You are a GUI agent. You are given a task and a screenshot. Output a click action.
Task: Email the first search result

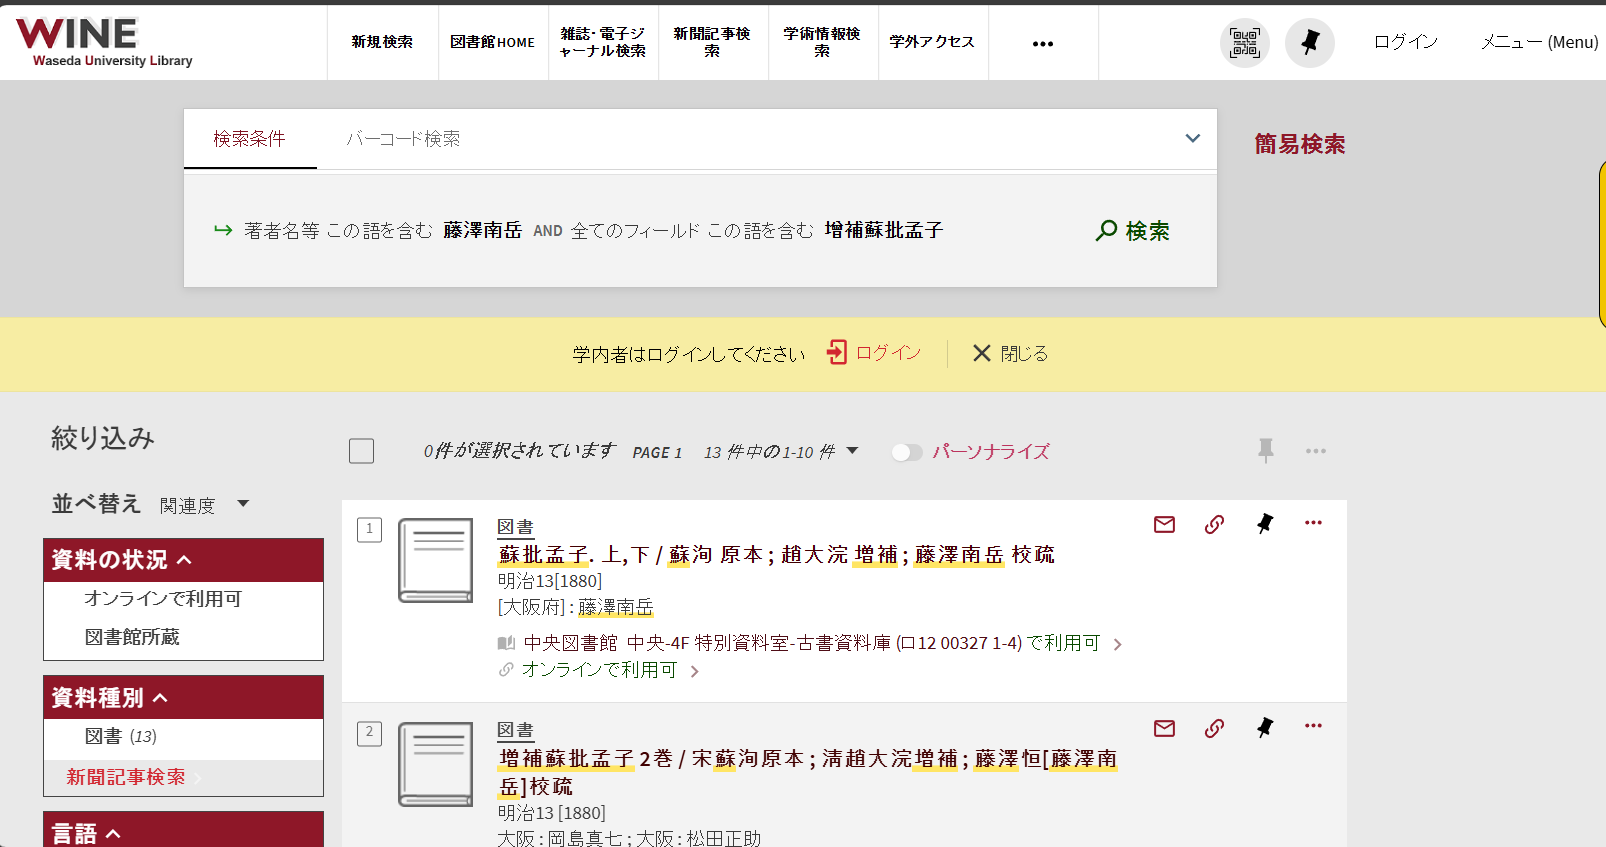[1164, 524]
